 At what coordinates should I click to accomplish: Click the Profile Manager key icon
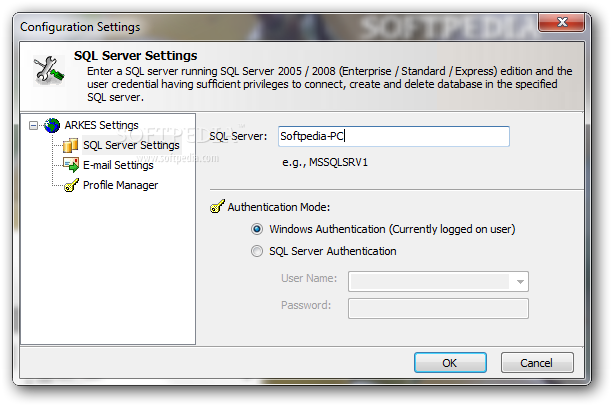pos(71,185)
